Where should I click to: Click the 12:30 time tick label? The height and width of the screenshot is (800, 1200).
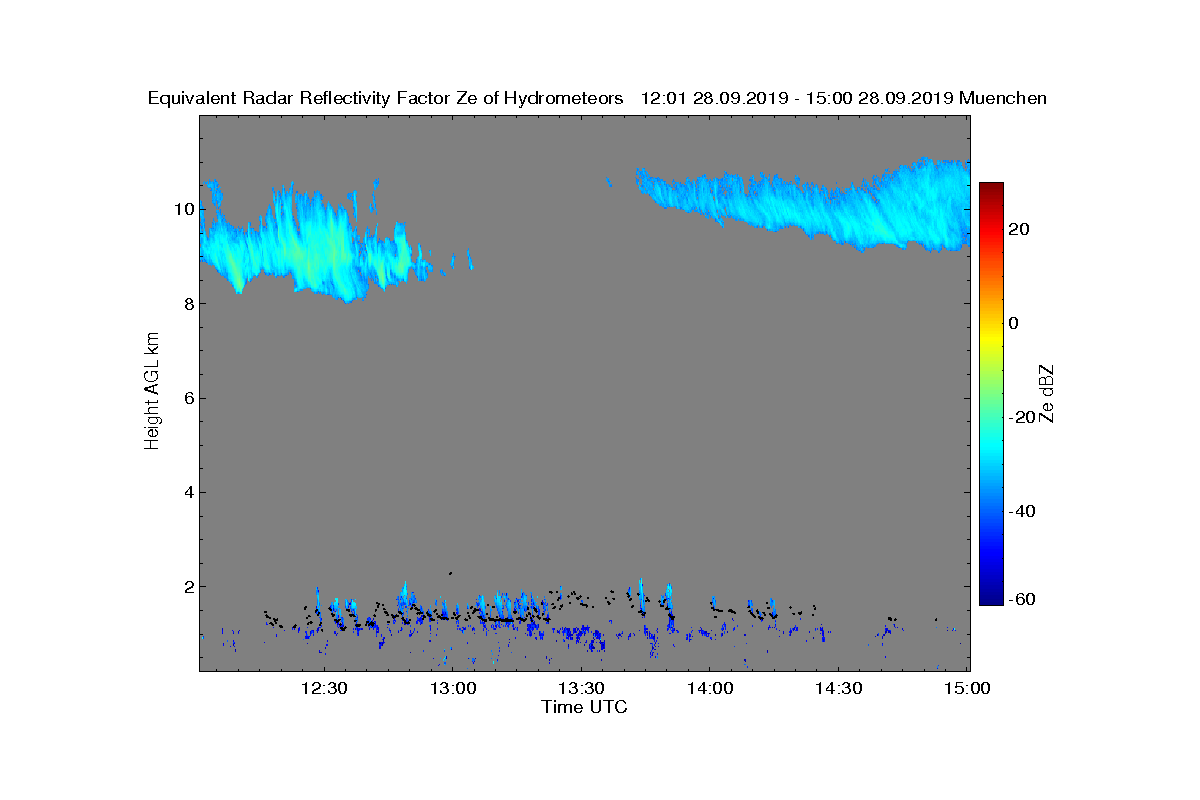pyautogui.click(x=323, y=689)
